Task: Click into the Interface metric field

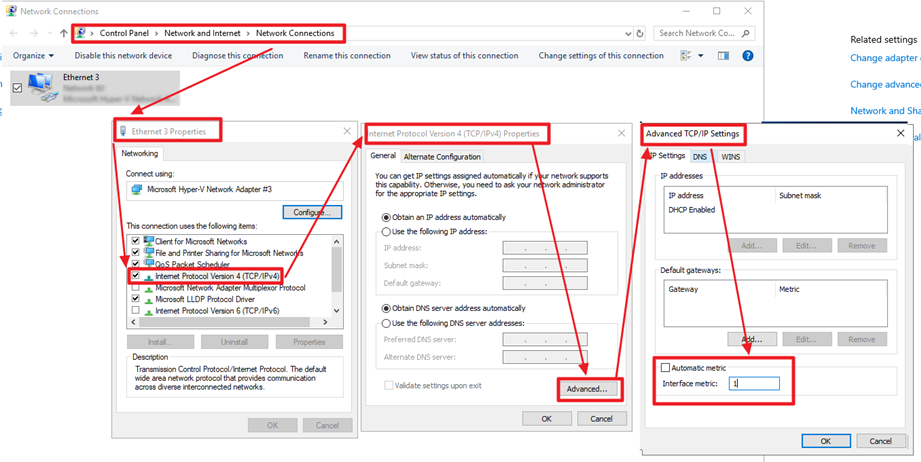Action: click(x=754, y=383)
